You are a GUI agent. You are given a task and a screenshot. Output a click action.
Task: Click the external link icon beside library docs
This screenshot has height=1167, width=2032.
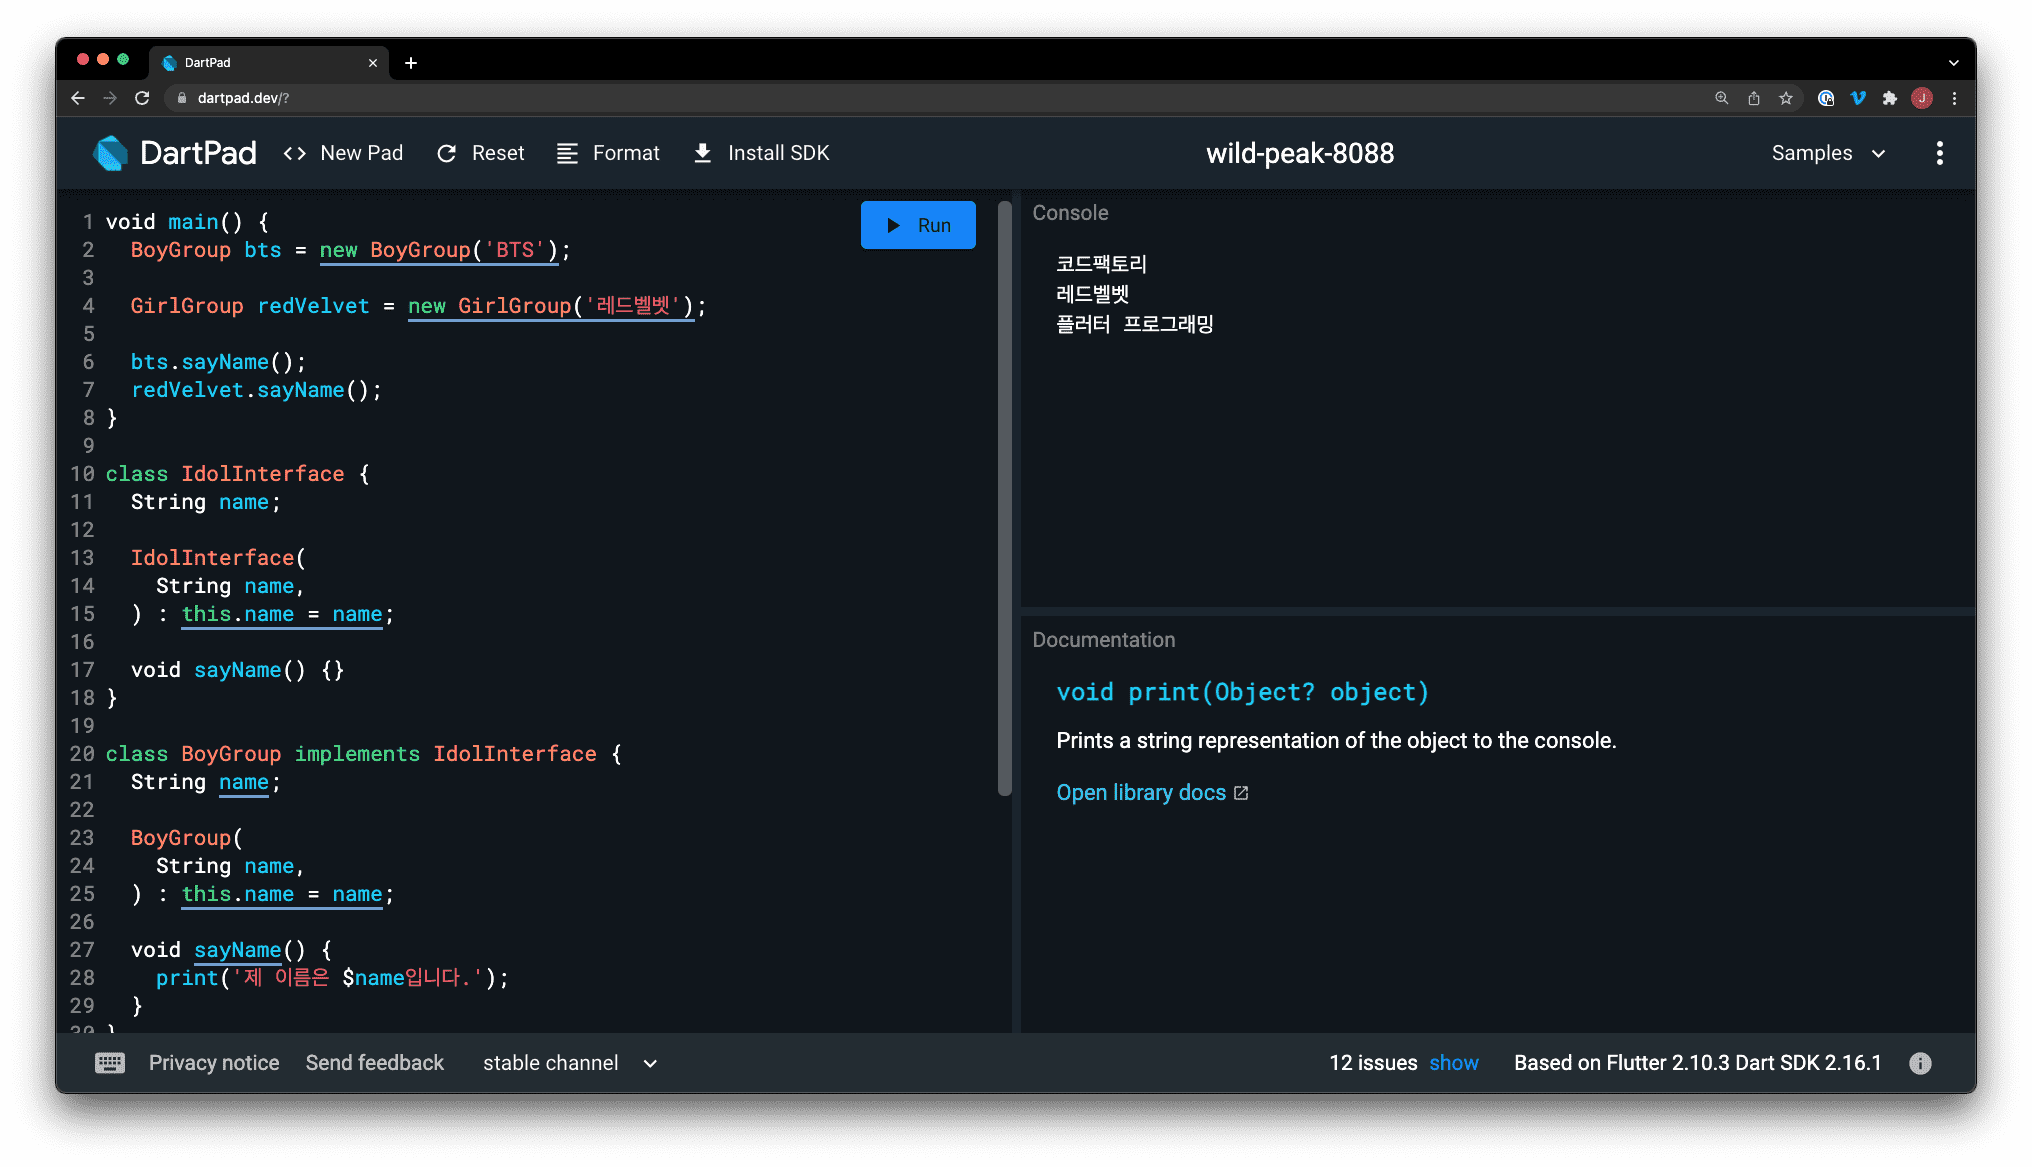[x=1241, y=793]
